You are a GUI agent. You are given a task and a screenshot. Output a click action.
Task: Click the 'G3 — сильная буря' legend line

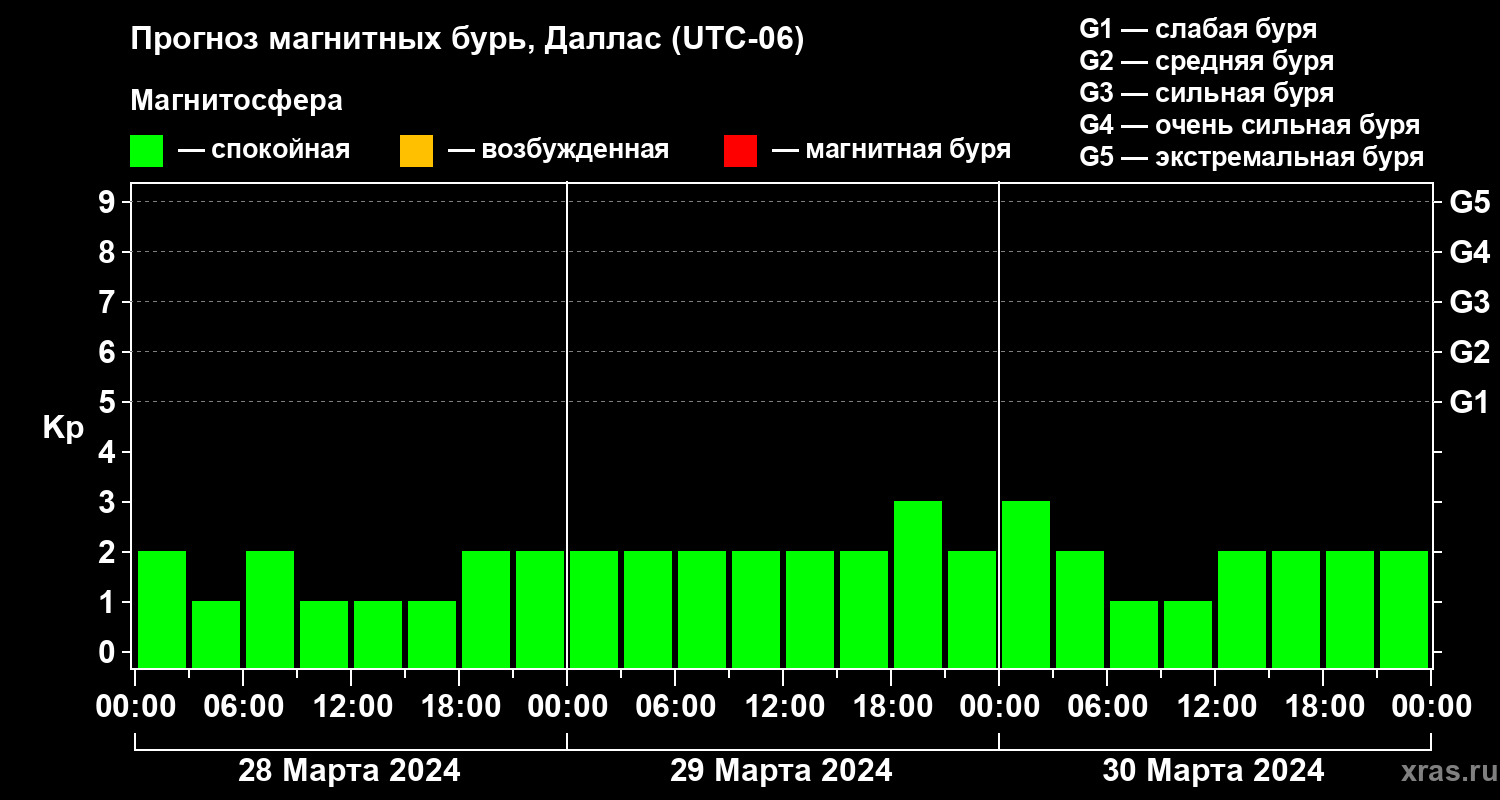pos(1206,93)
